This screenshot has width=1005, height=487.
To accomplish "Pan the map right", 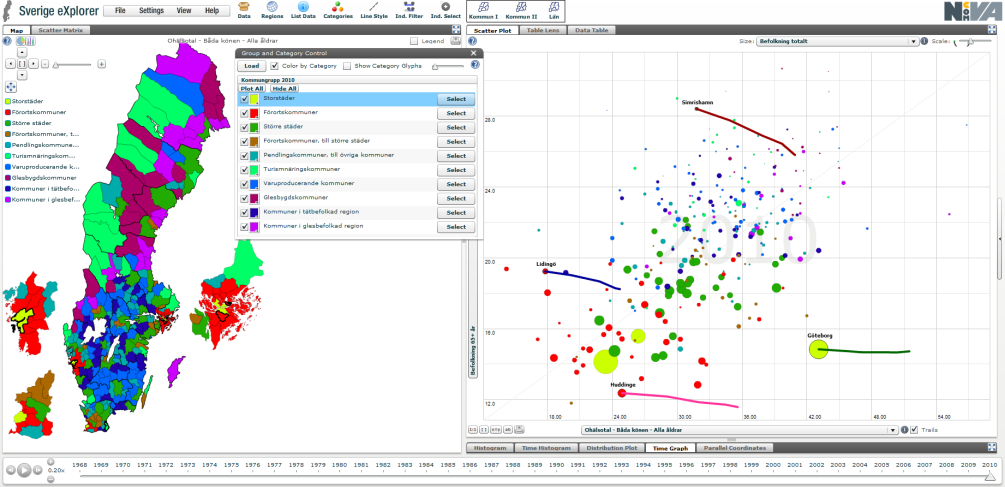I will (x=33, y=63).
